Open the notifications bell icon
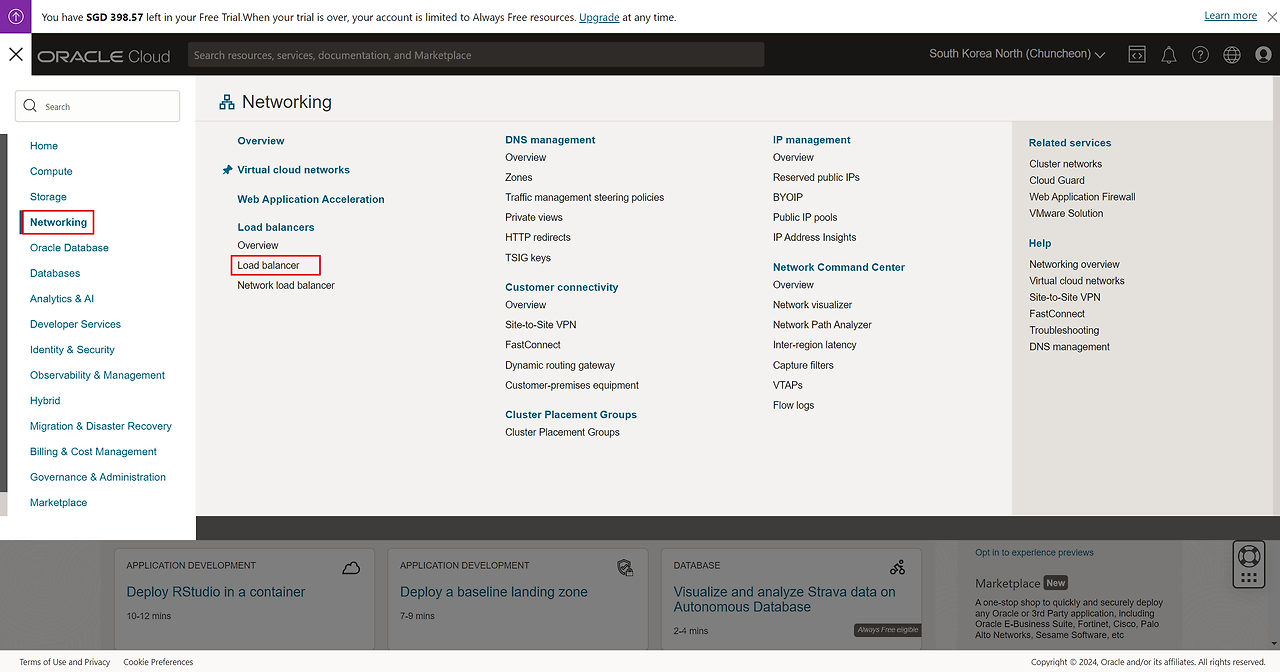 (1169, 55)
